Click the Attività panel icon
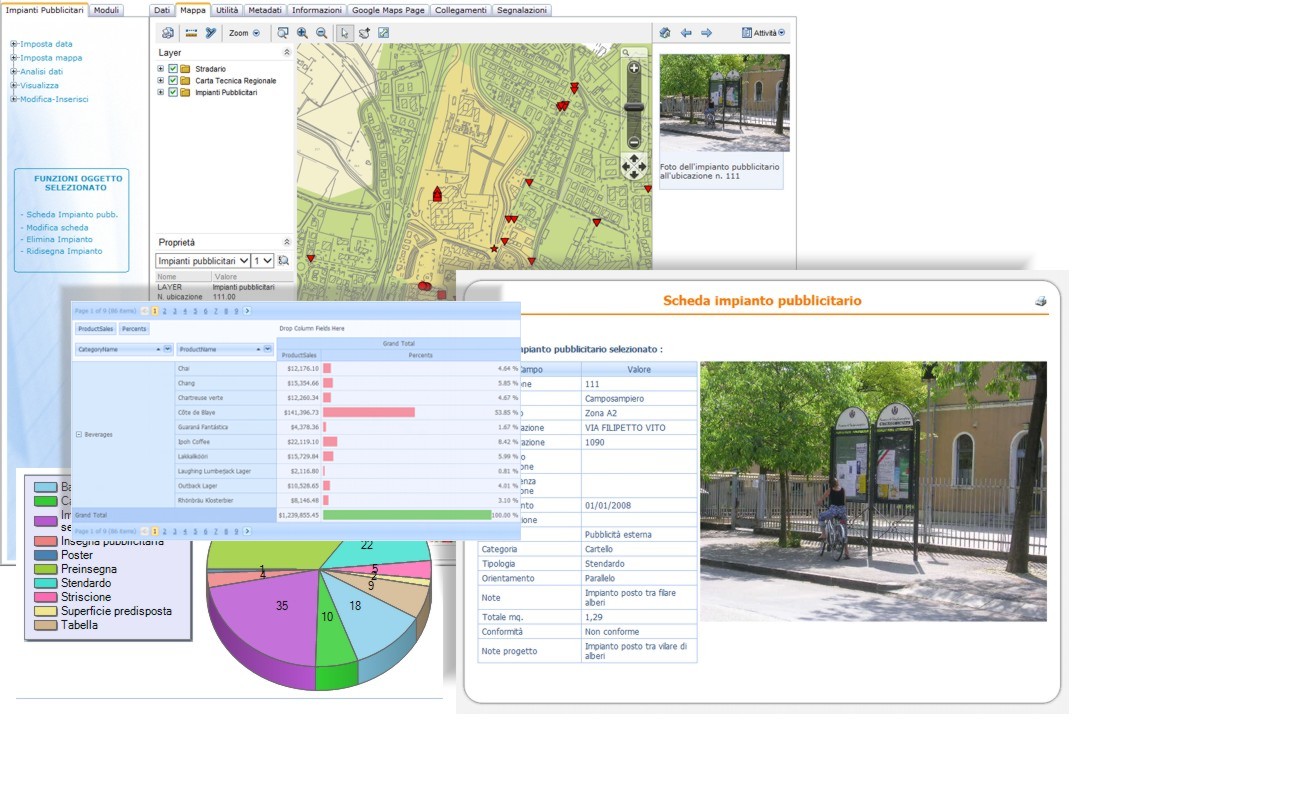 (x=747, y=33)
